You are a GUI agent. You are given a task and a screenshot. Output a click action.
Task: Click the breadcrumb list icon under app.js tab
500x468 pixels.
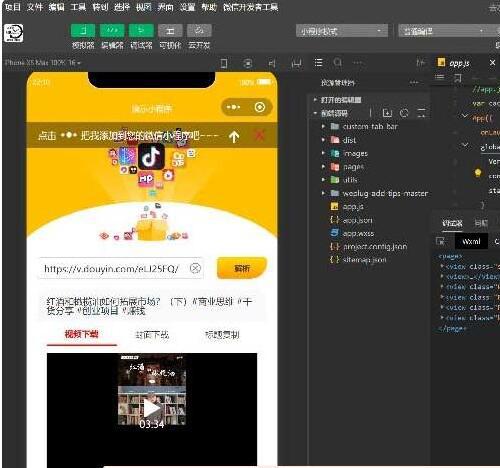[440, 77]
